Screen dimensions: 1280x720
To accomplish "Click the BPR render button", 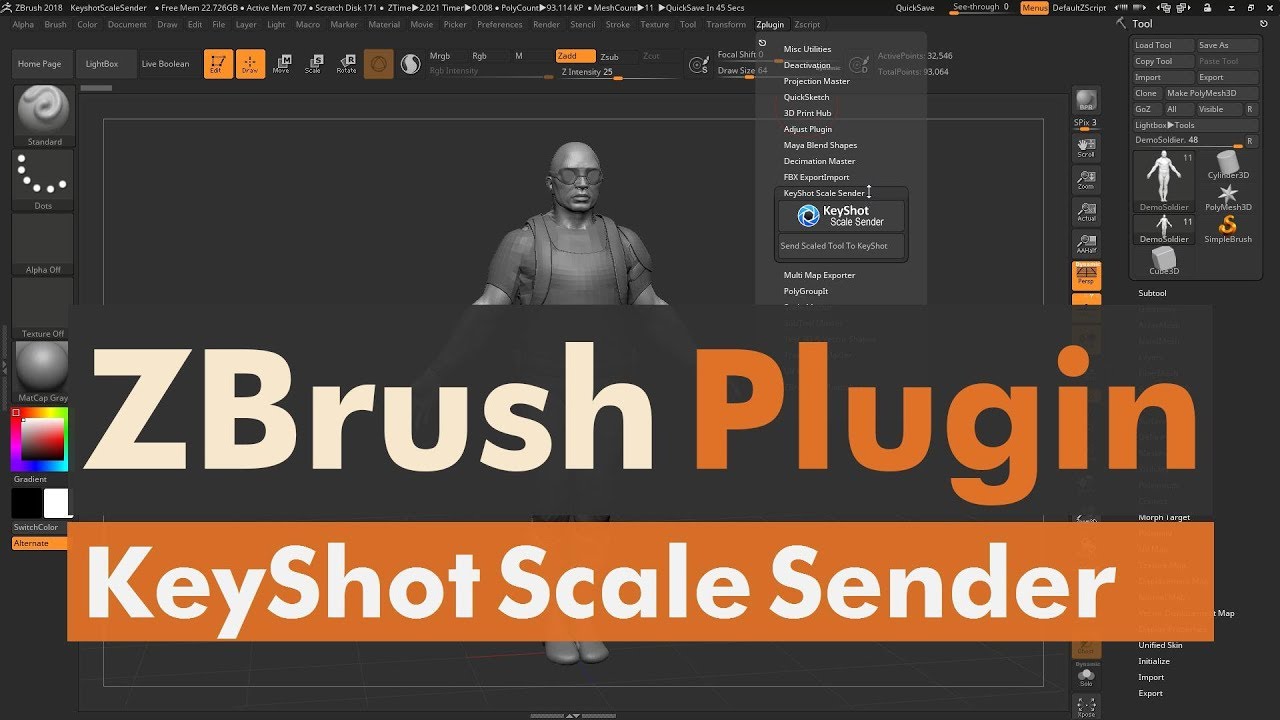I will pos(1086,101).
